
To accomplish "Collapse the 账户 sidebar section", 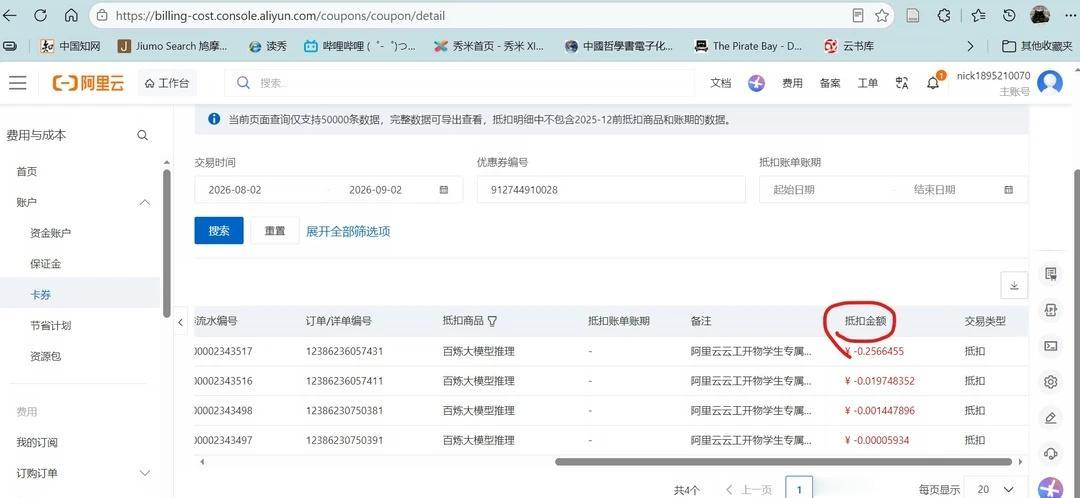I will pos(145,203).
